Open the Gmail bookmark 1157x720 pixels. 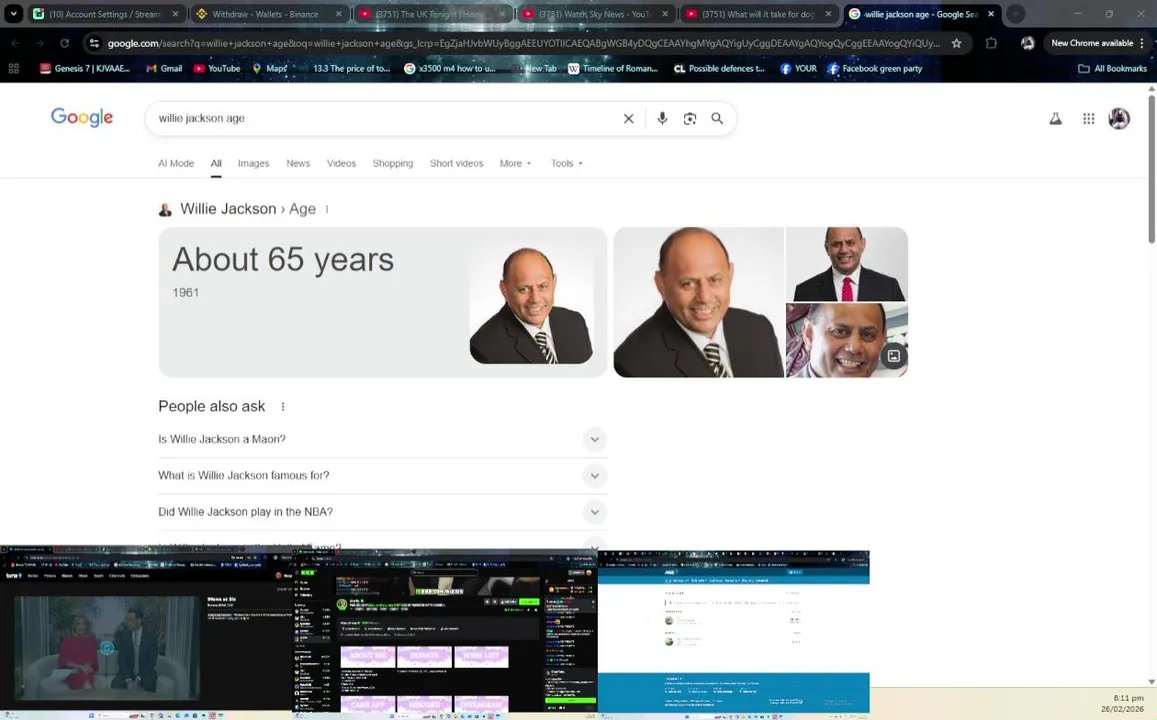[x=164, y=69]
